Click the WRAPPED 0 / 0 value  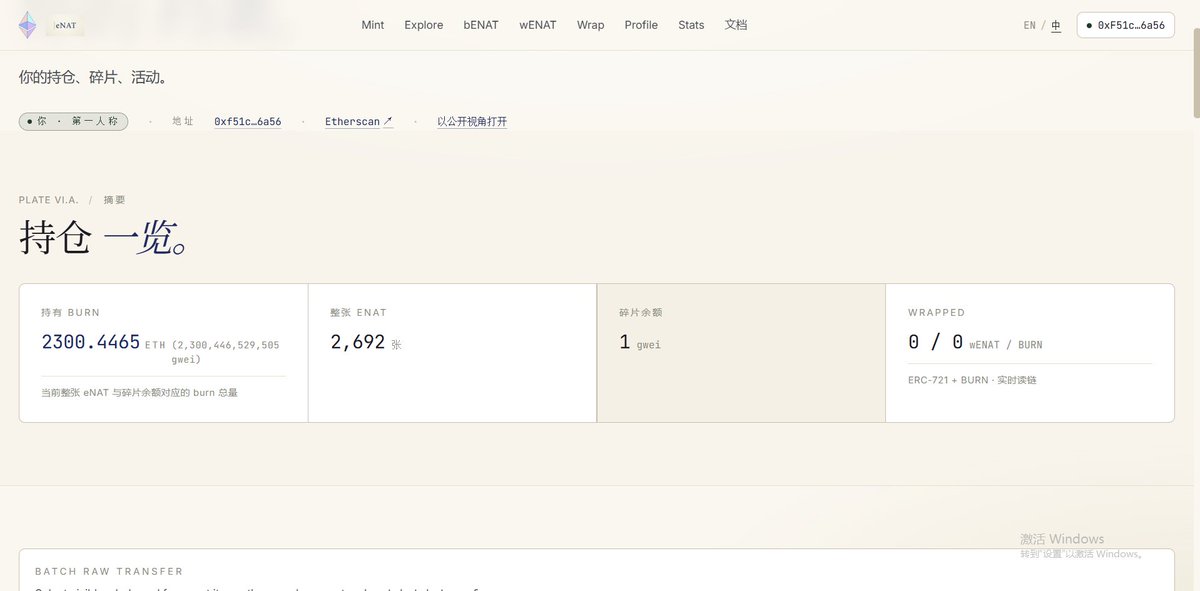click(936, 342)
